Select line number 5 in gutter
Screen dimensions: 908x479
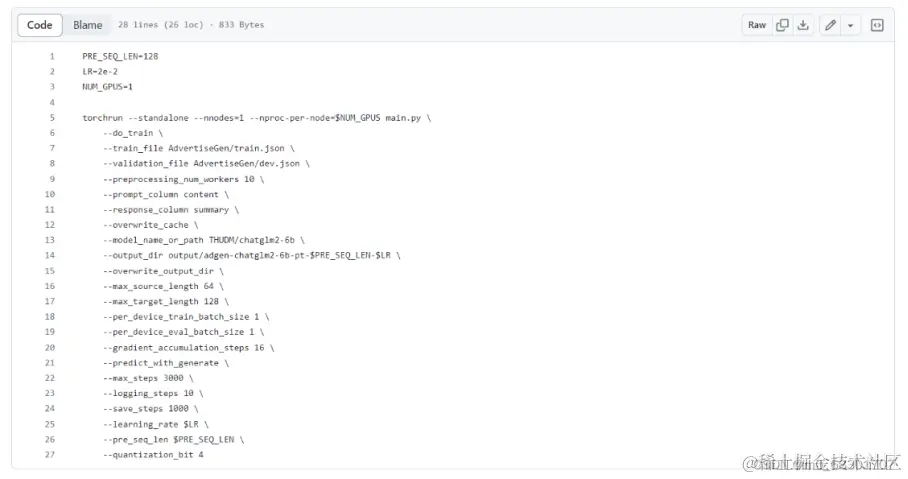[52, 118]
